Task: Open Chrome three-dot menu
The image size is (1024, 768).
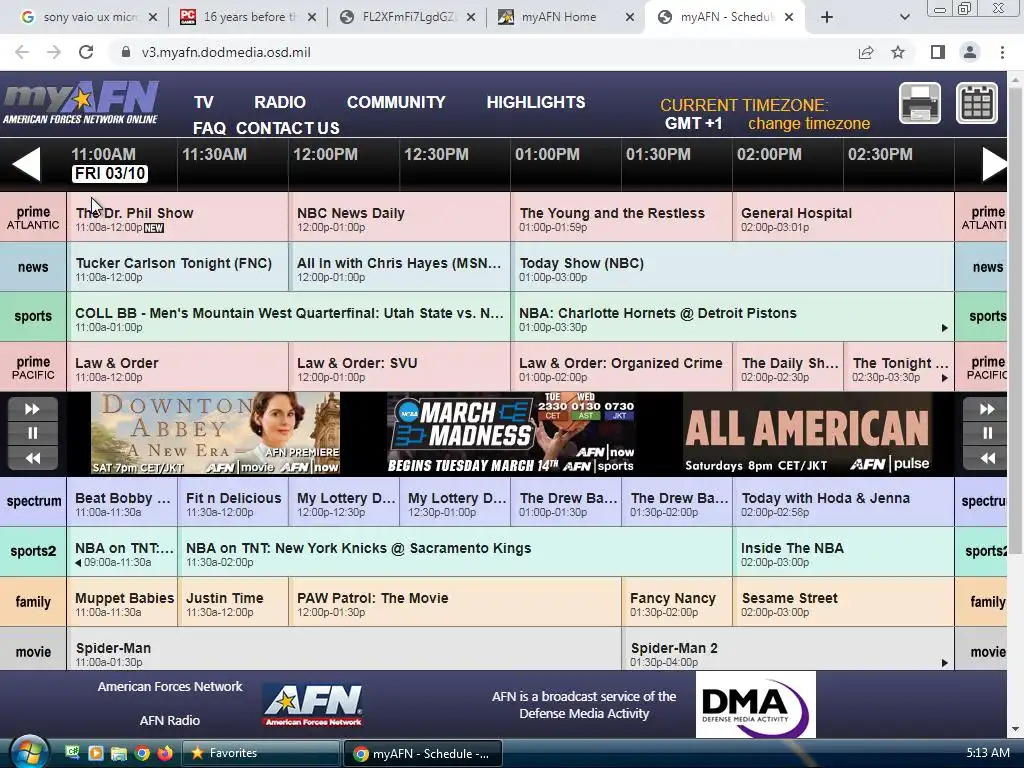Action: point(1002,52)
